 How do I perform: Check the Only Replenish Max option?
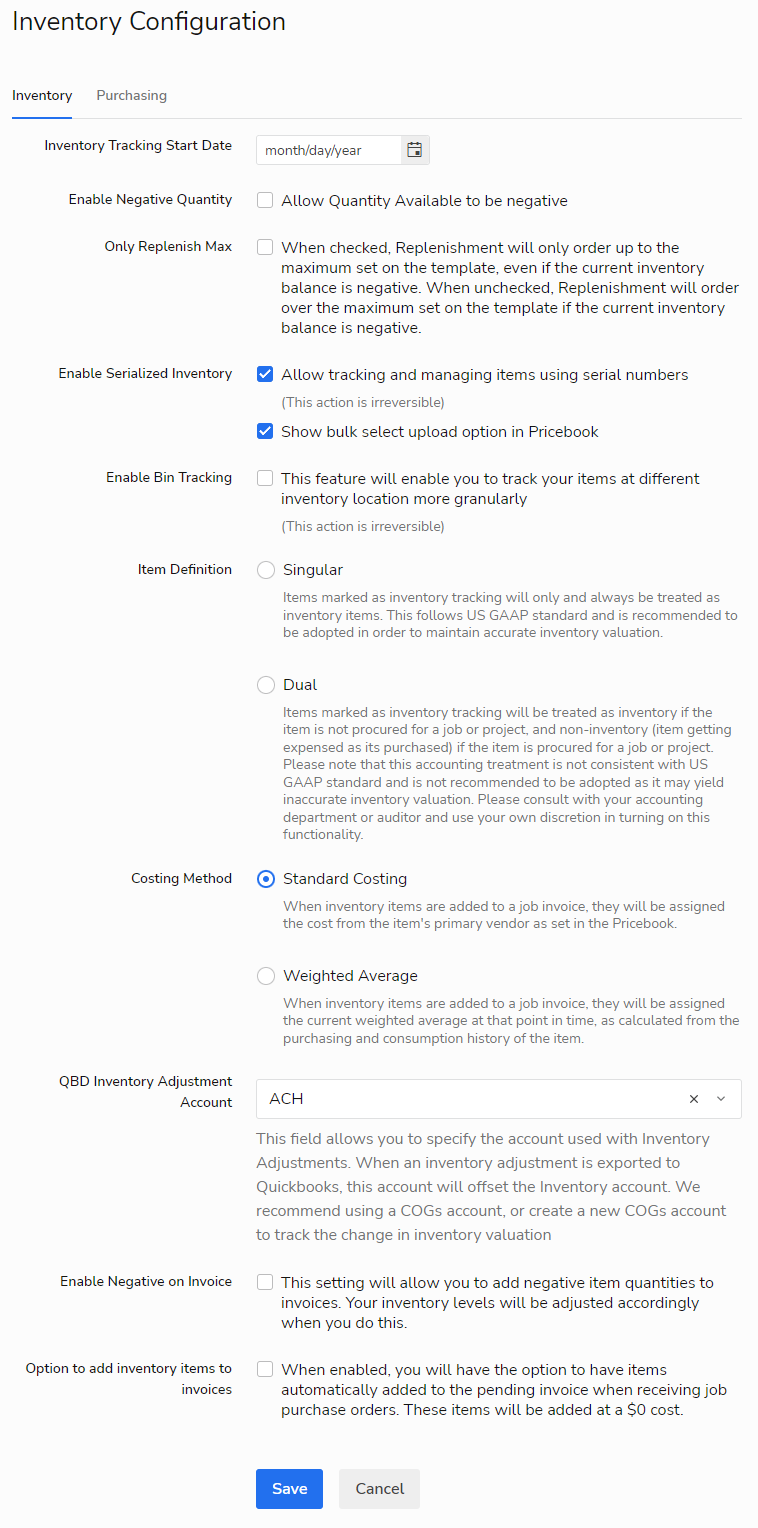[265, 247]
